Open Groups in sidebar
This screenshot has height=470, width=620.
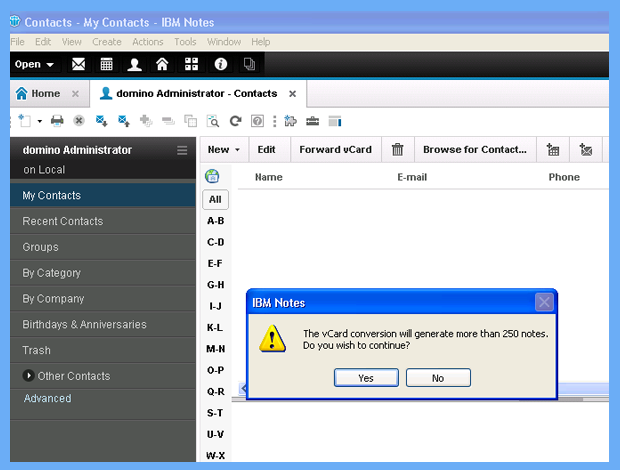103,247
